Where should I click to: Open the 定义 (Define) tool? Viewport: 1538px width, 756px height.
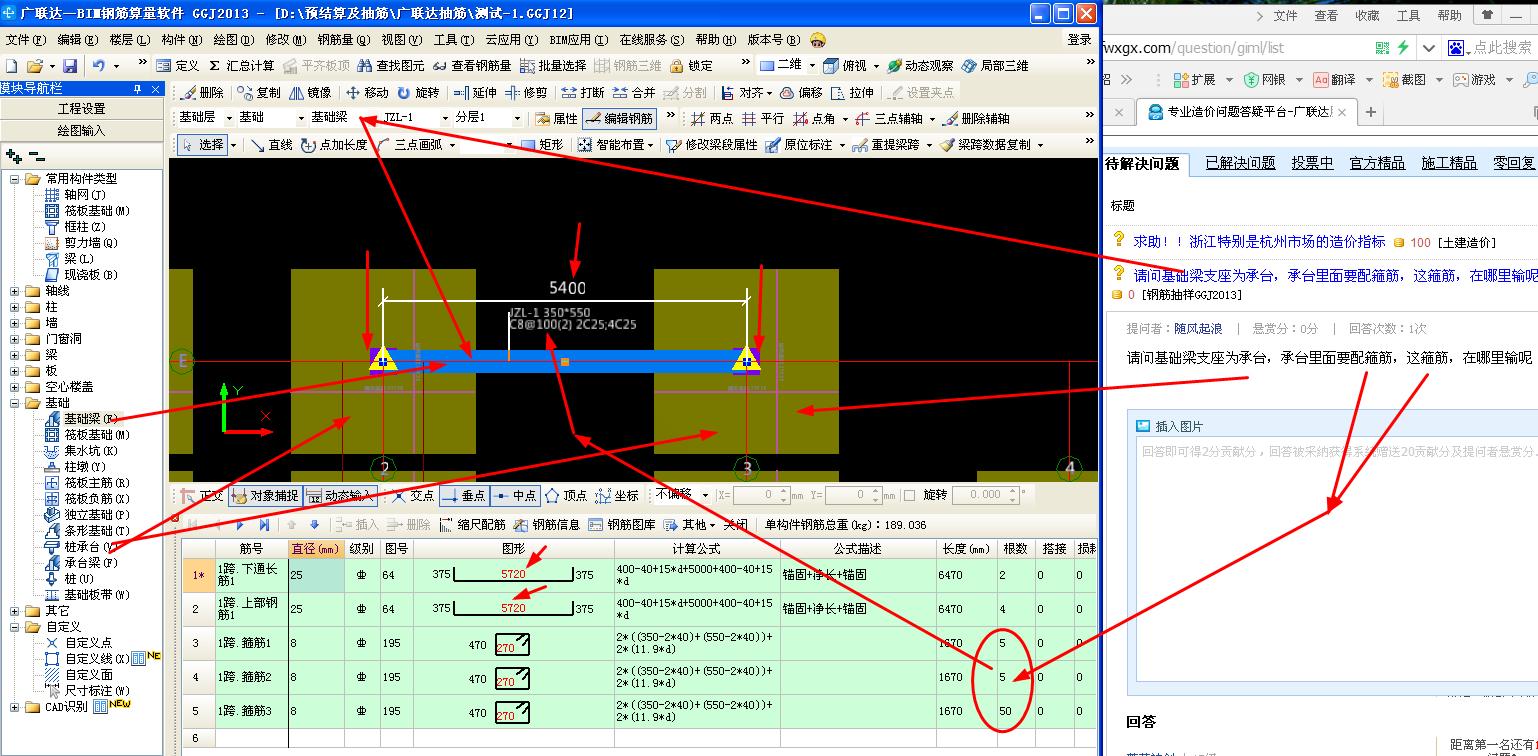click(x=179, y=65)
